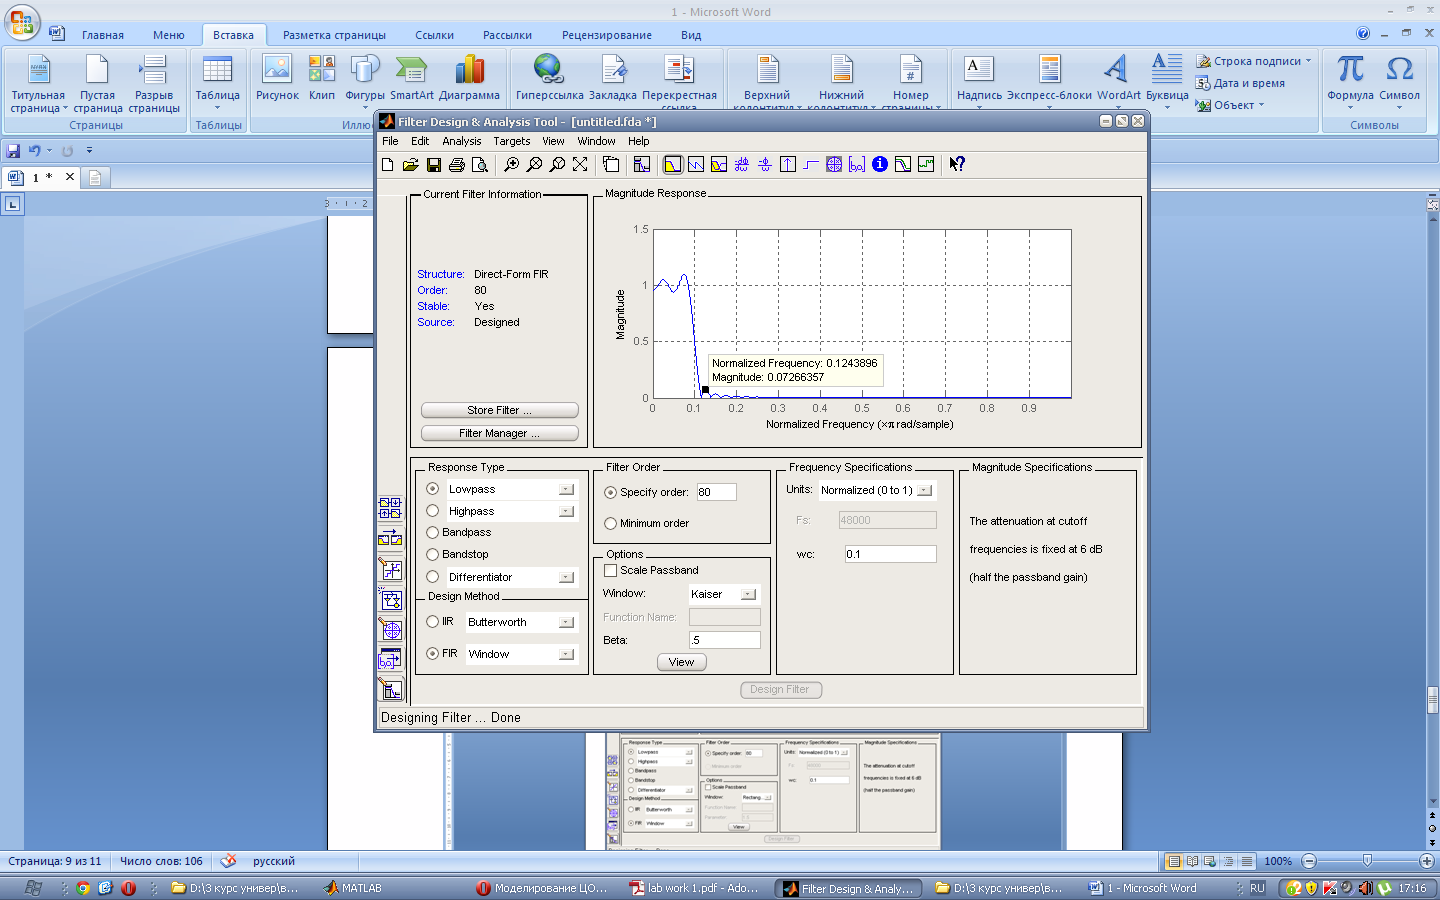This screenshot has height=900, width=1440.
Task: Select Differentiator response type
Action: coord(433,577)
